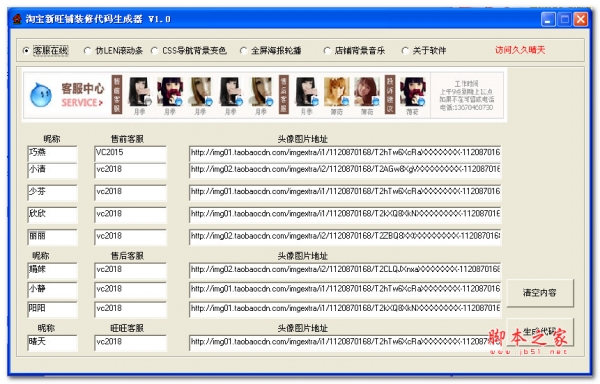Click the blue water-drop service mascot icon
The height and width of the screenshot is (384, 600).
41,95
